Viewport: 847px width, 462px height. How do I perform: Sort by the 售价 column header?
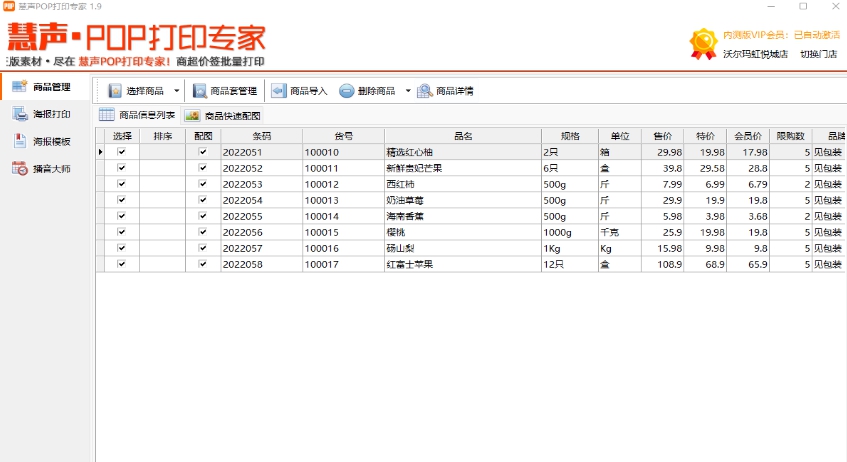(x=662, y=136)
